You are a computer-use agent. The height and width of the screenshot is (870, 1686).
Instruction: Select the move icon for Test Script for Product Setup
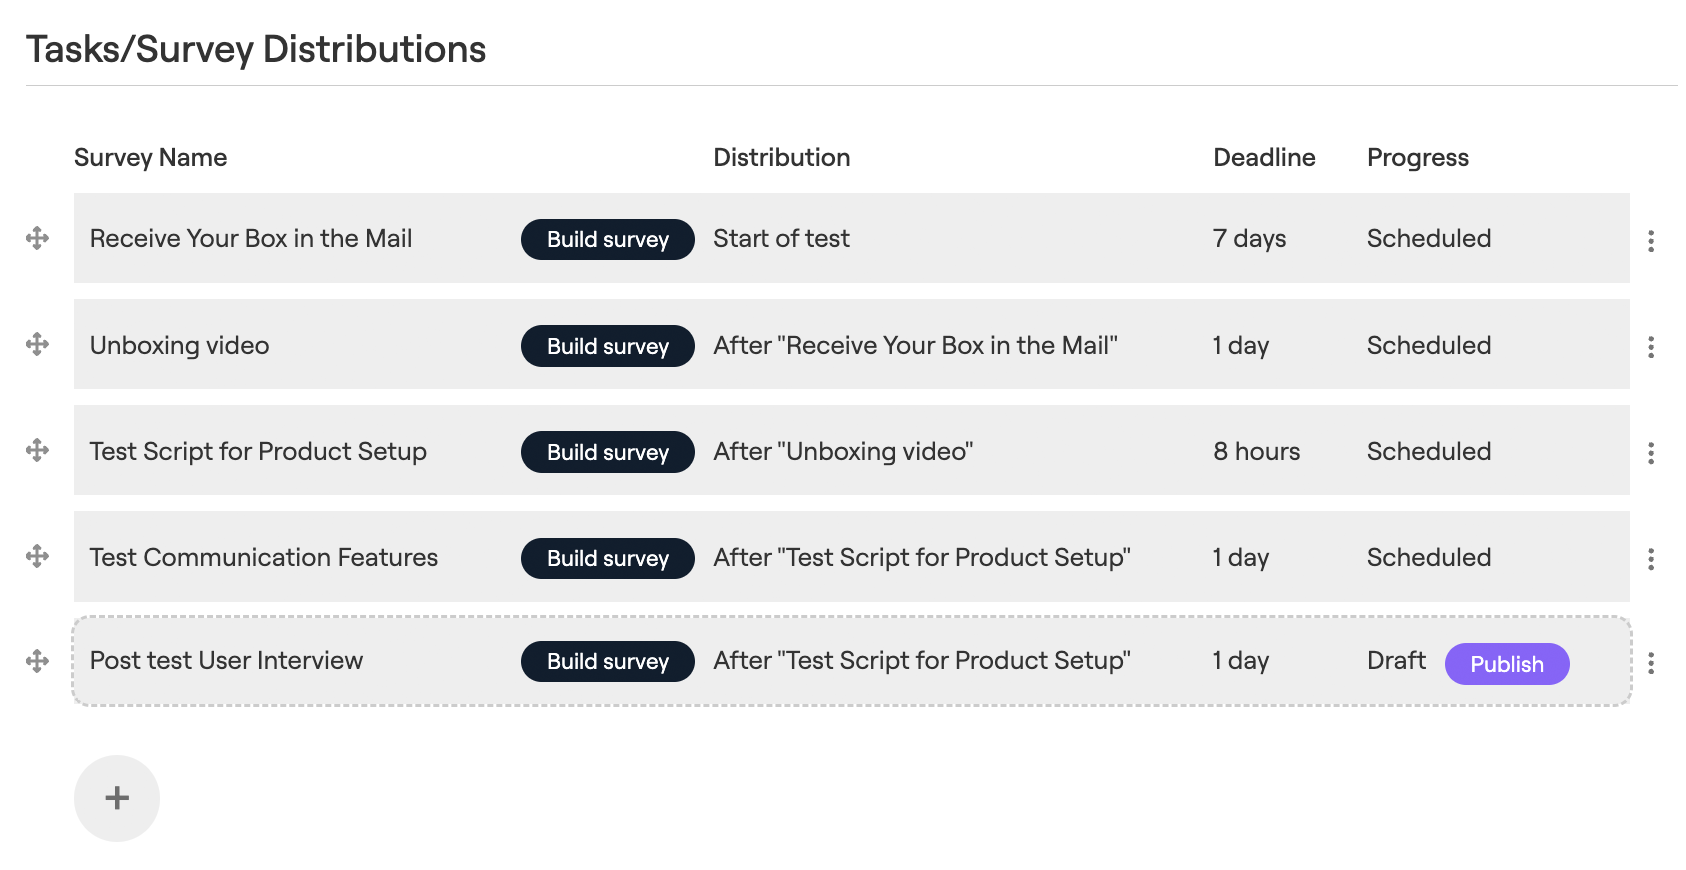(37, 452)
